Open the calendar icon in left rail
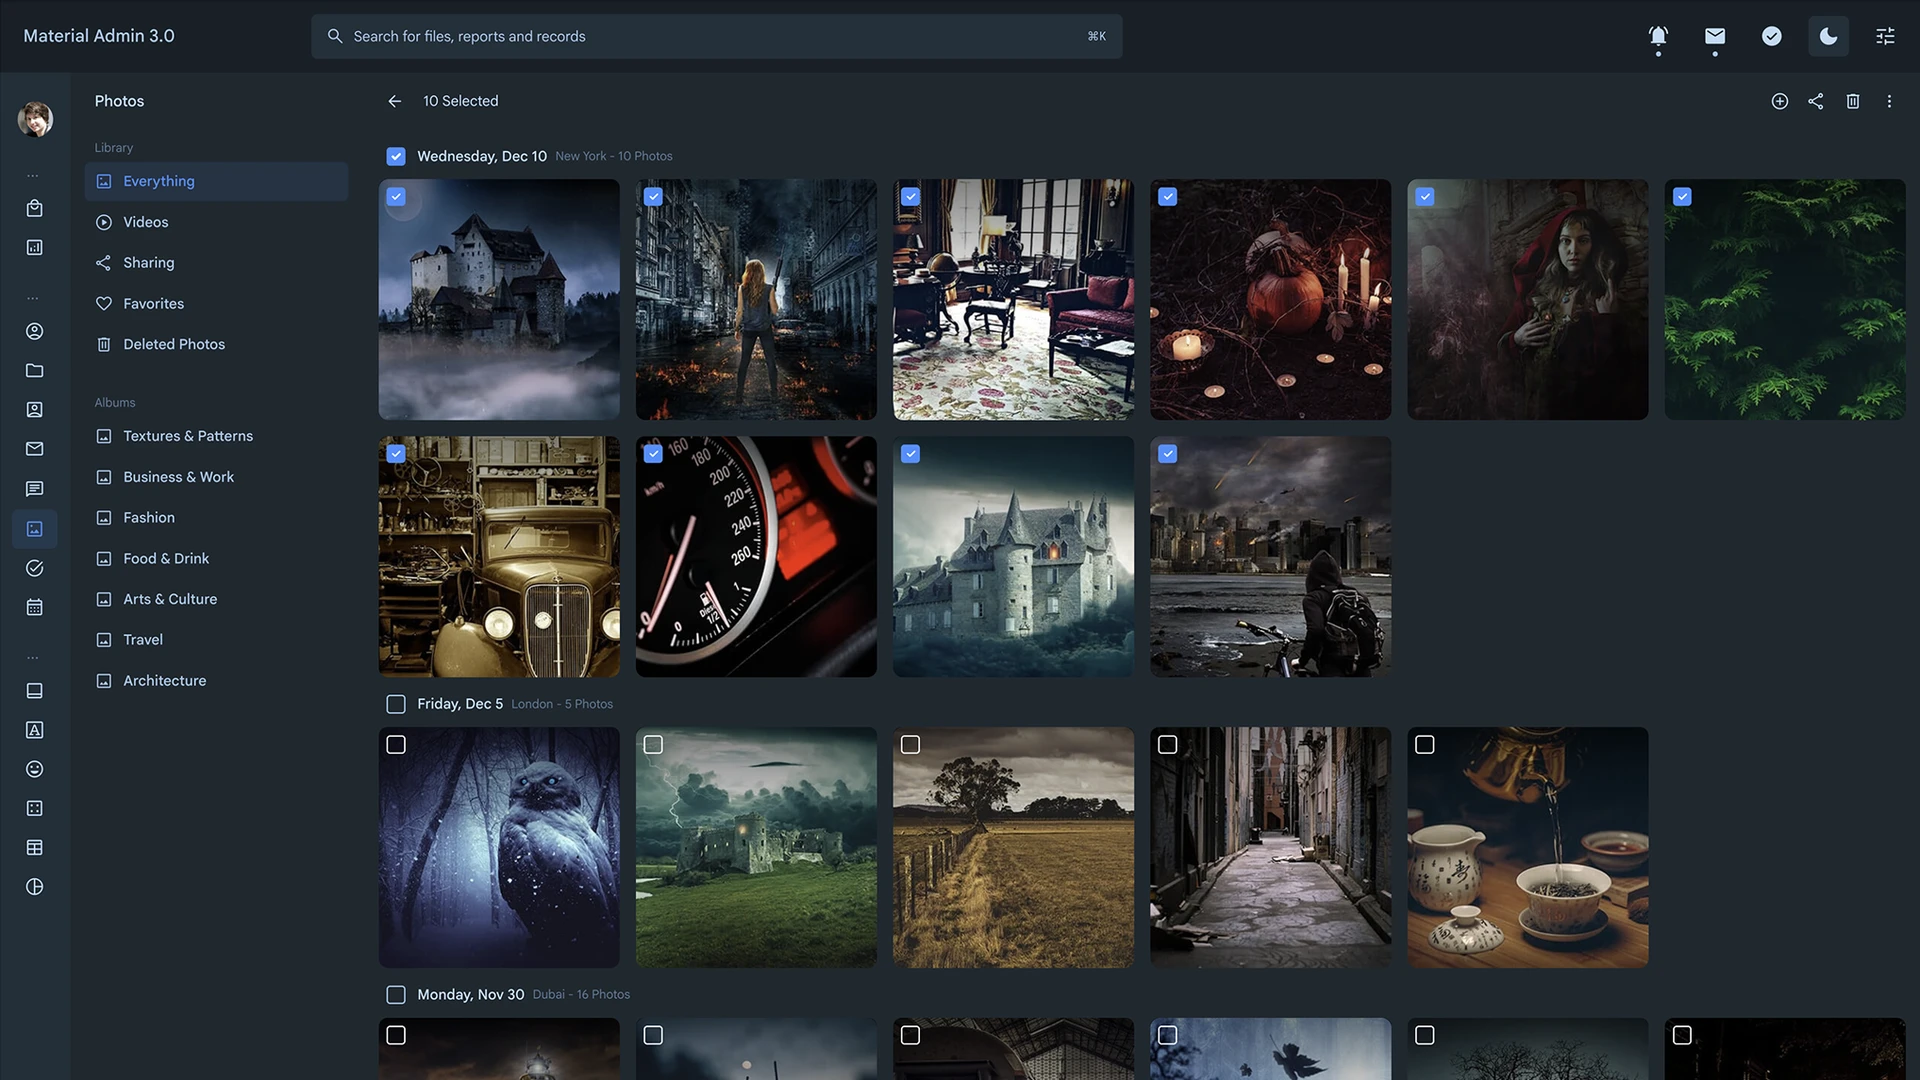1920x1080 pixels. [x=34, y=607]
